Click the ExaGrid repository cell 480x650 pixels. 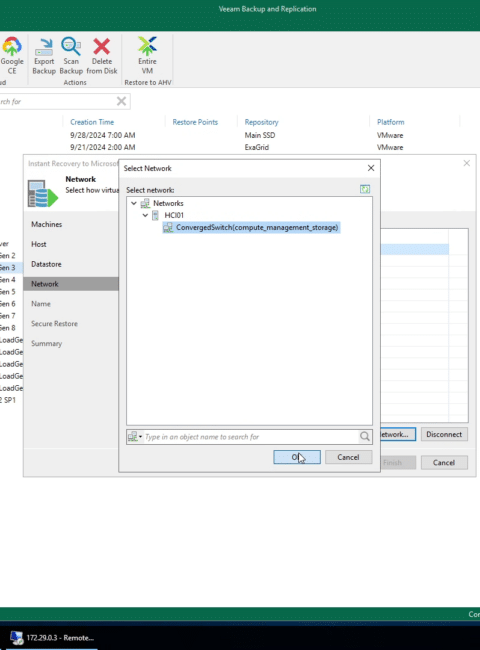(257, 147)
